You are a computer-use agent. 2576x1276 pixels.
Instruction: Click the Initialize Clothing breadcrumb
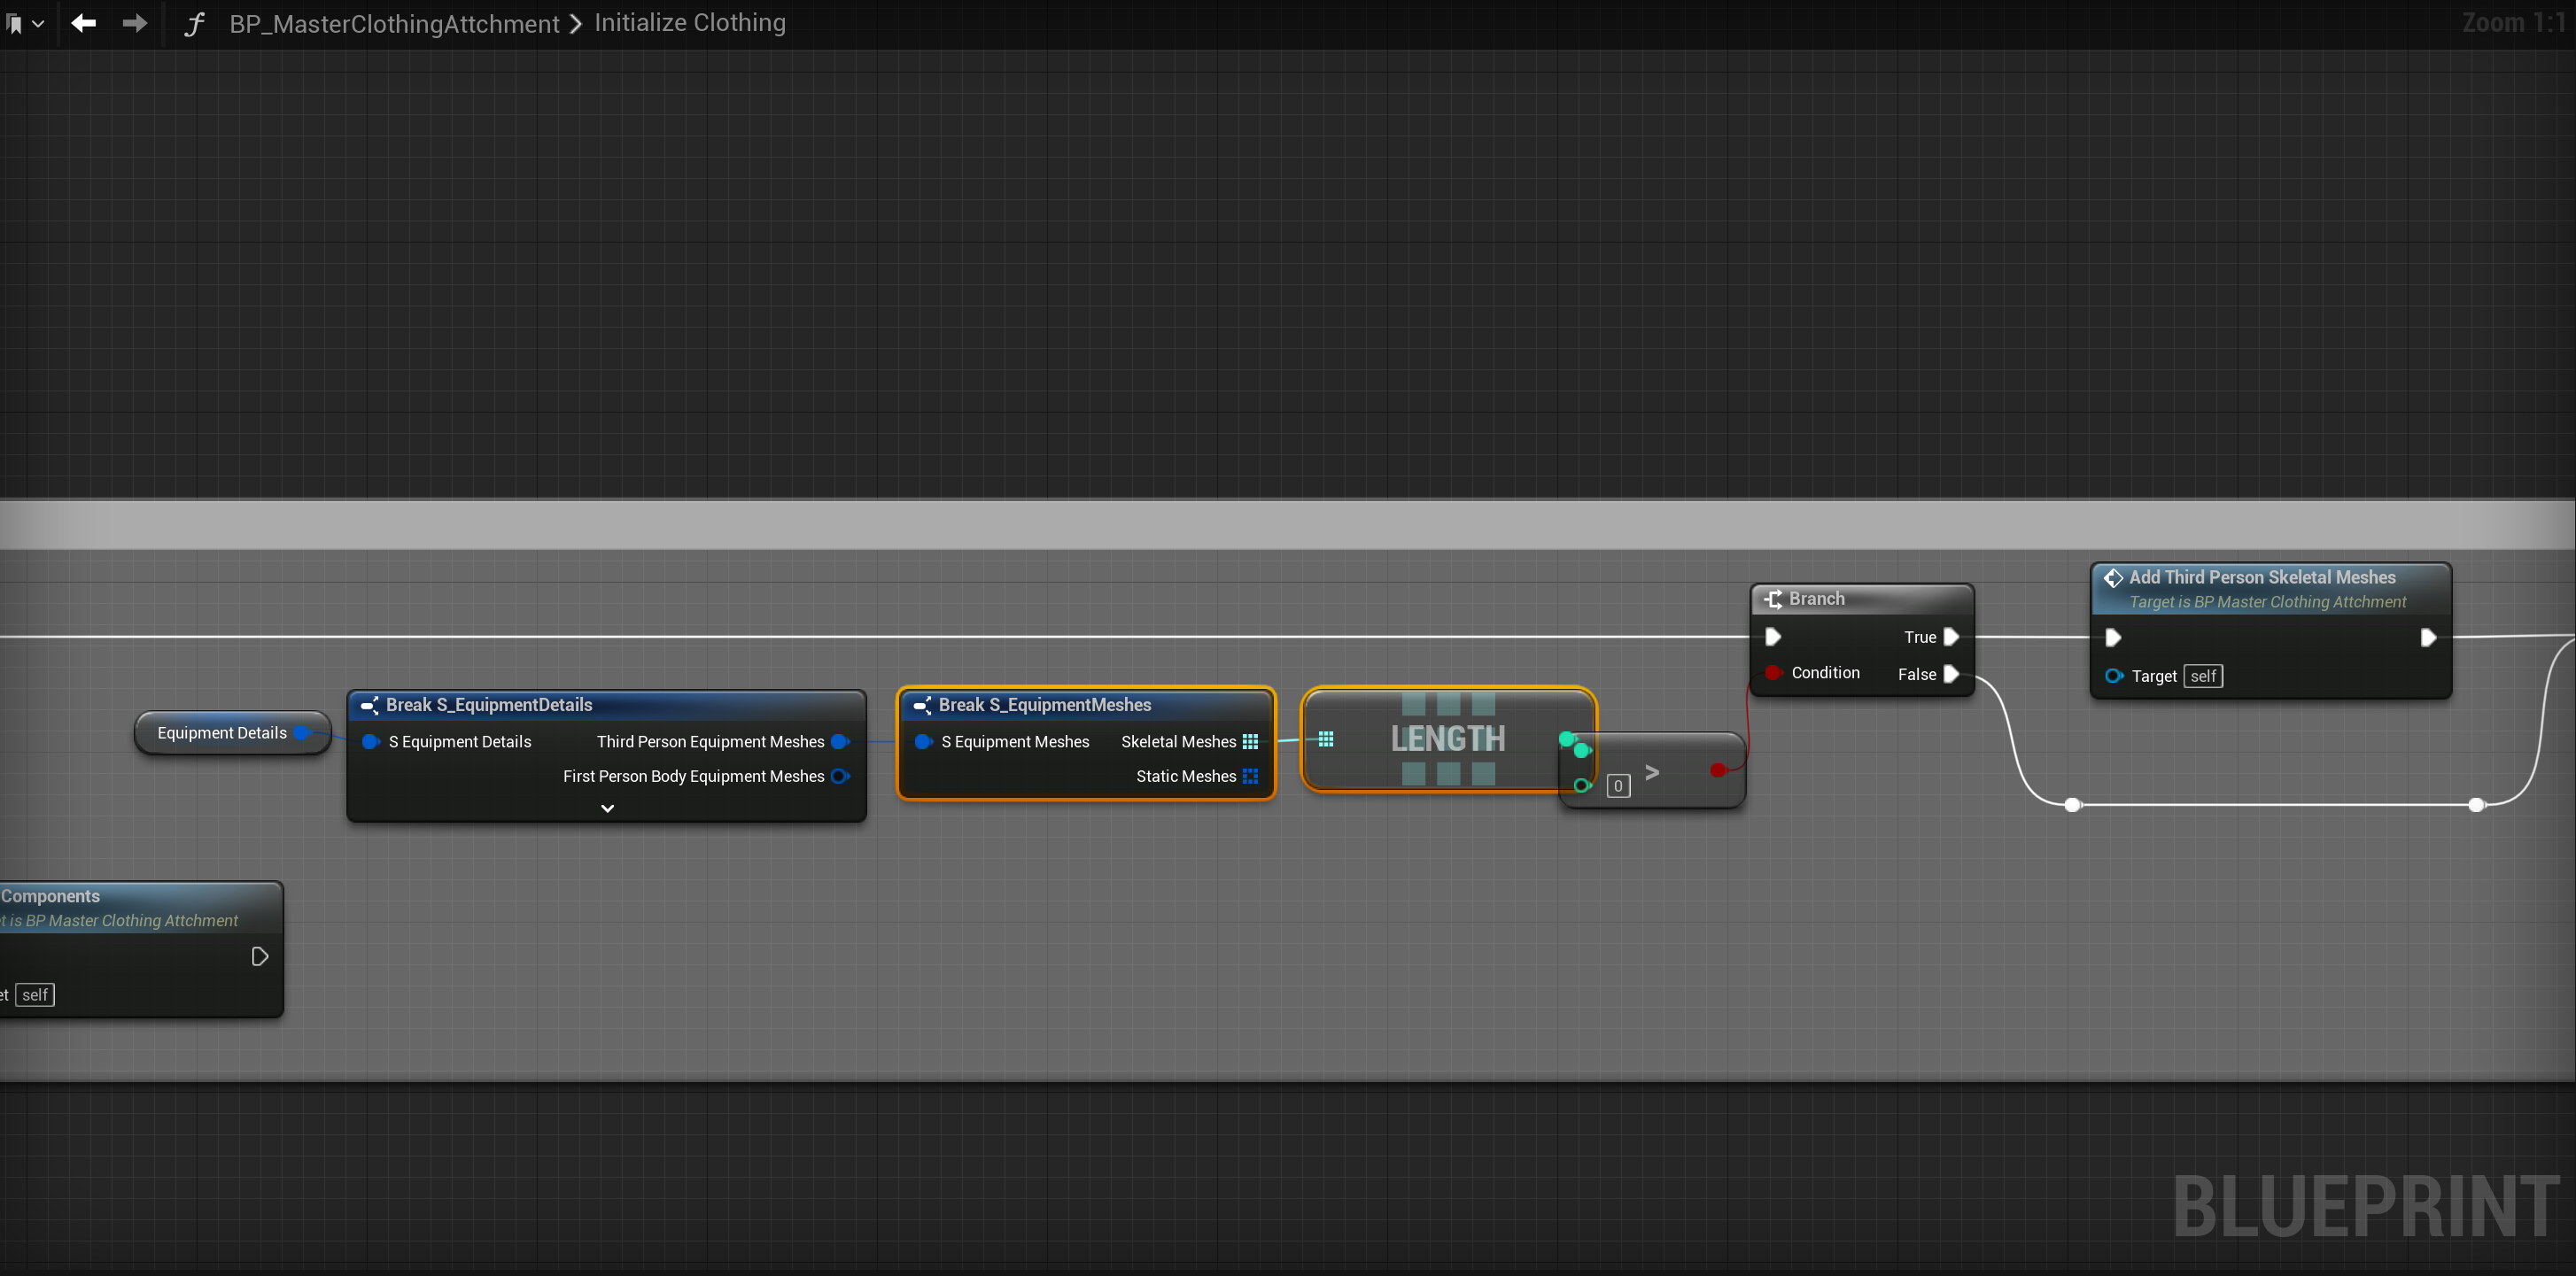tap(689, 22)
